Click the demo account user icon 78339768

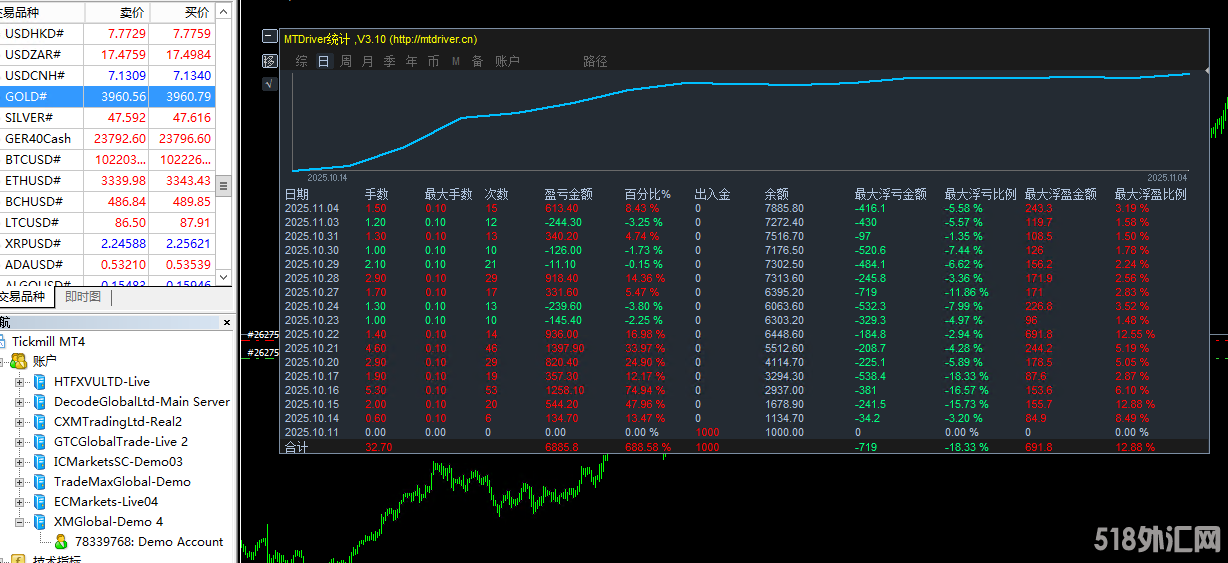pyautogui.click(x=61, y=542)
